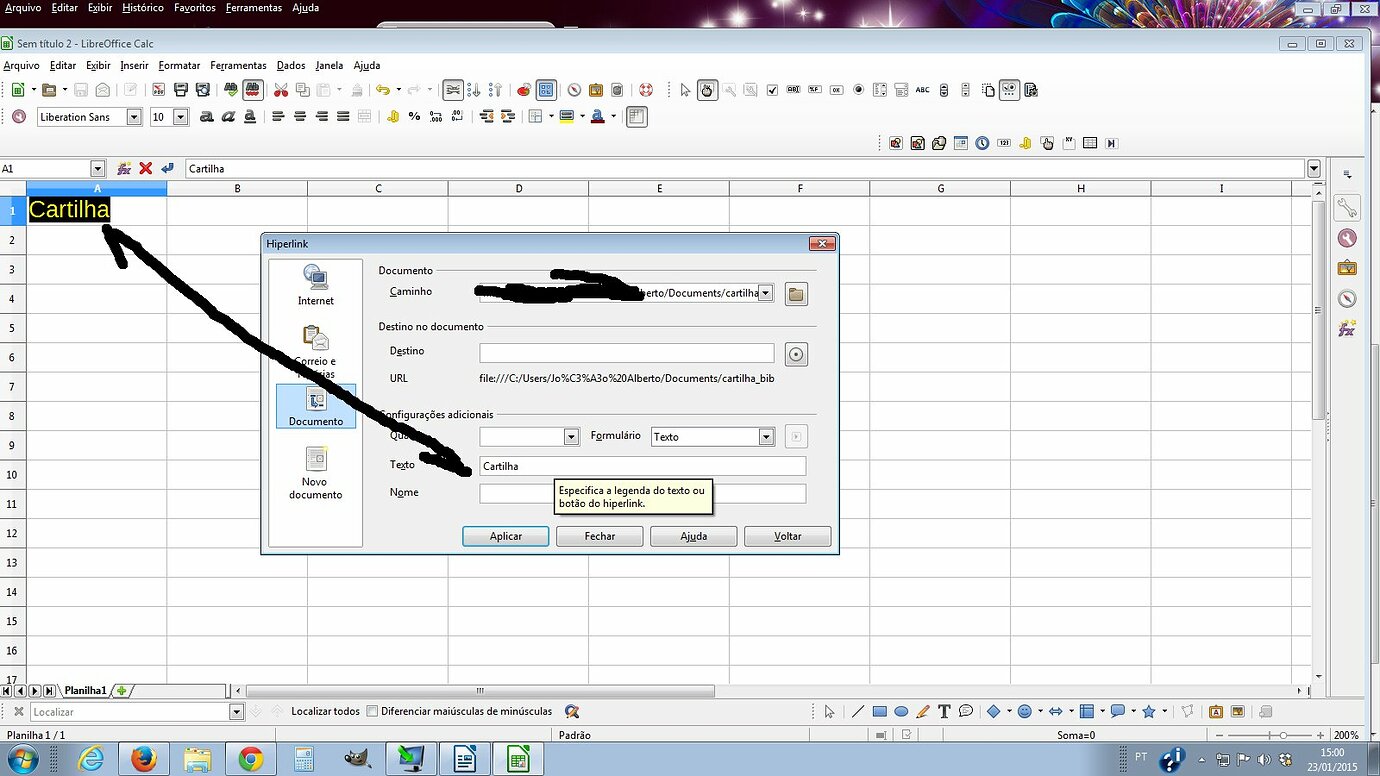Viewport: 1380px width, 776px height.
Task: Cancel the cell input with red X
Action: [146, 169]
